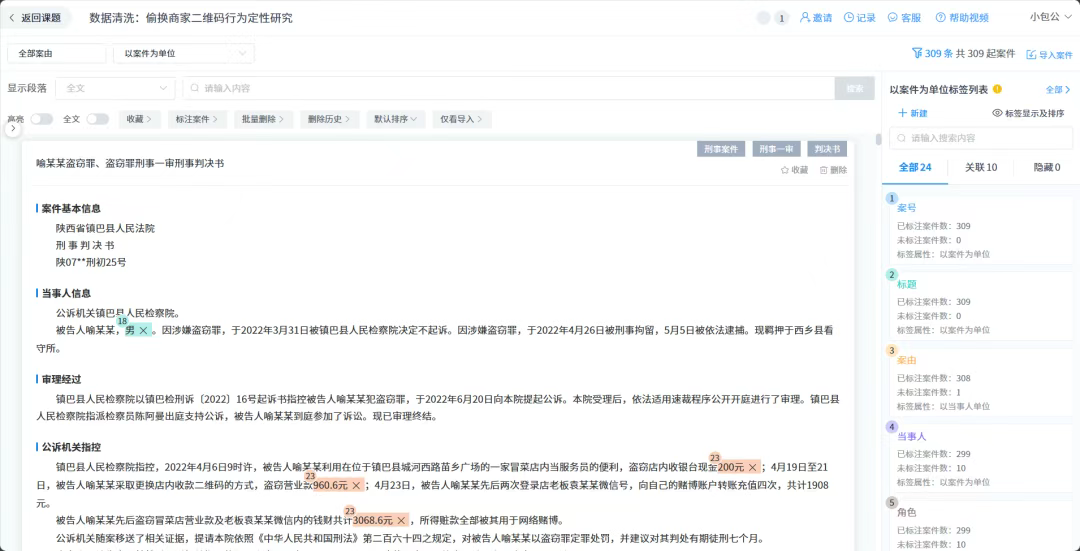Viewport: 1080px width, 551px height.
Task: Switch to the 隐藏 0 tab
Action: coord(1046,167)
